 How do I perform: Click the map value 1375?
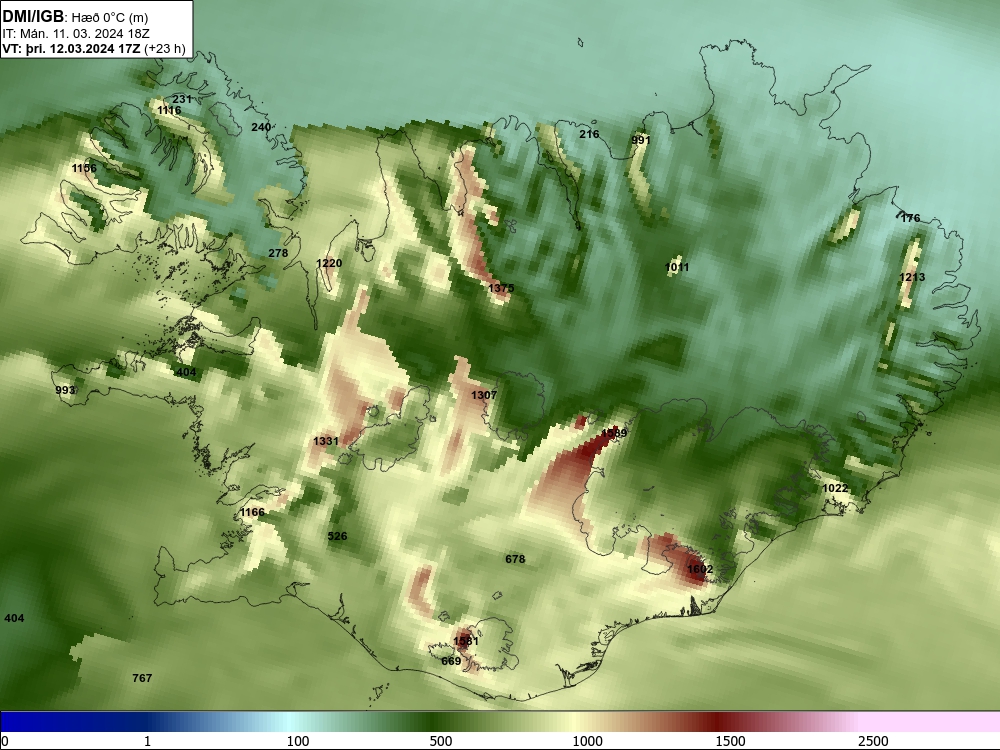[x=501, y=288]
